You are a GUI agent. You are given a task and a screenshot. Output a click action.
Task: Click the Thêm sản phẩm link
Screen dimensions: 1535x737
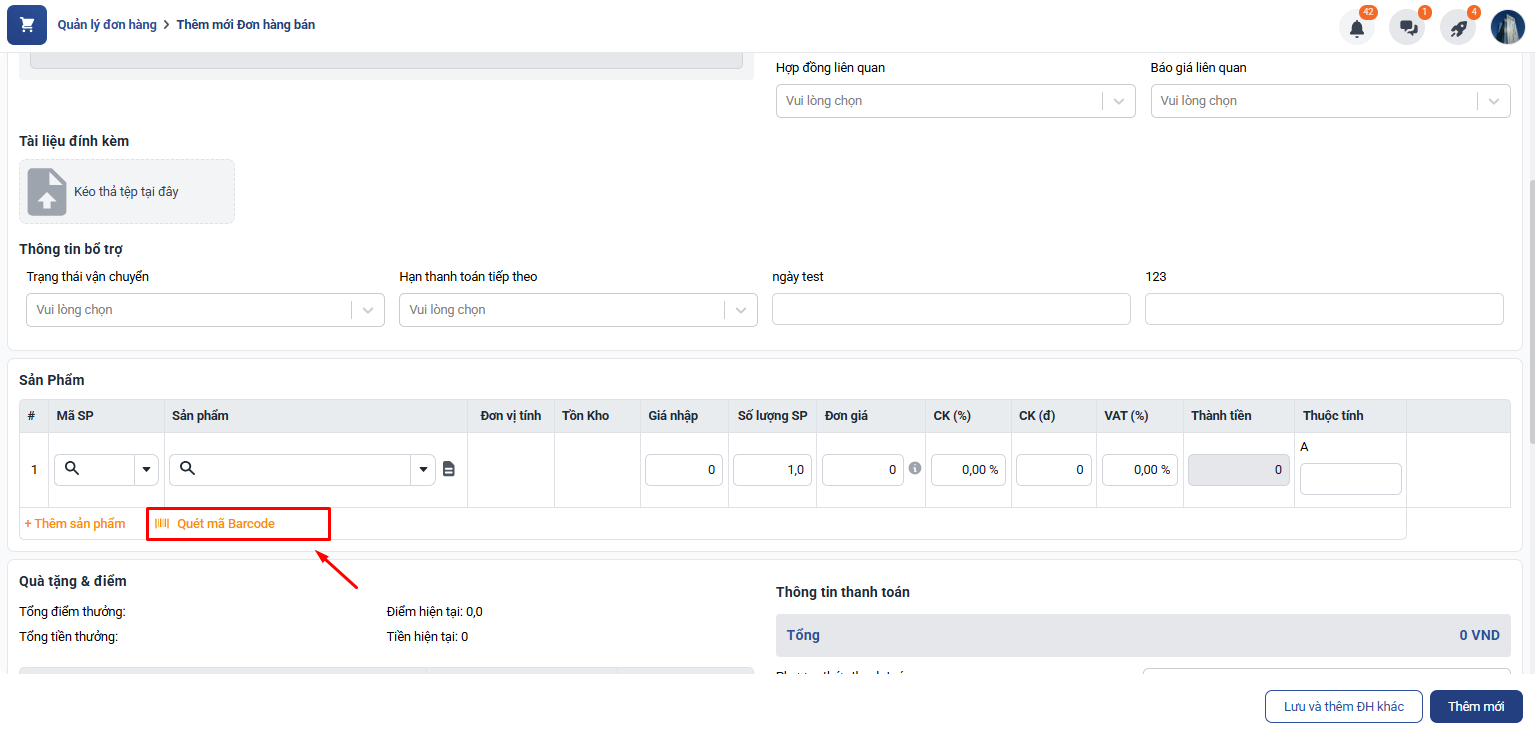(x=75, y=524)
